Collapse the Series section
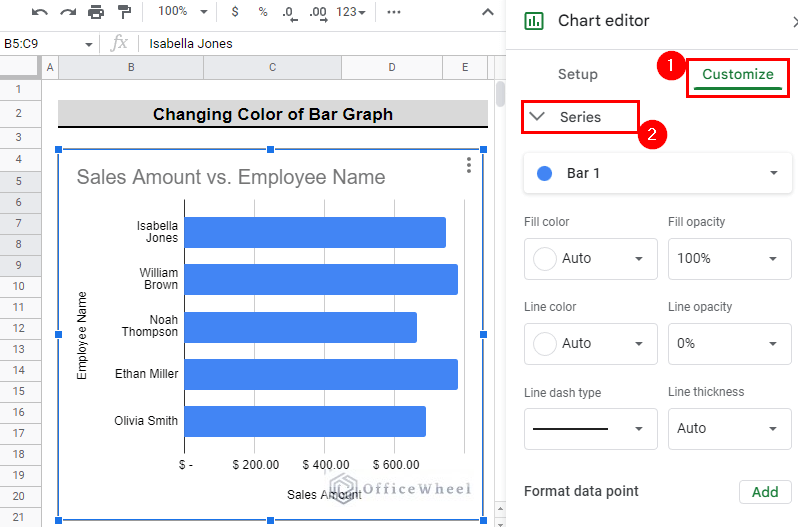The height and width of the screenshot is (527, 798). click(580, 117)
